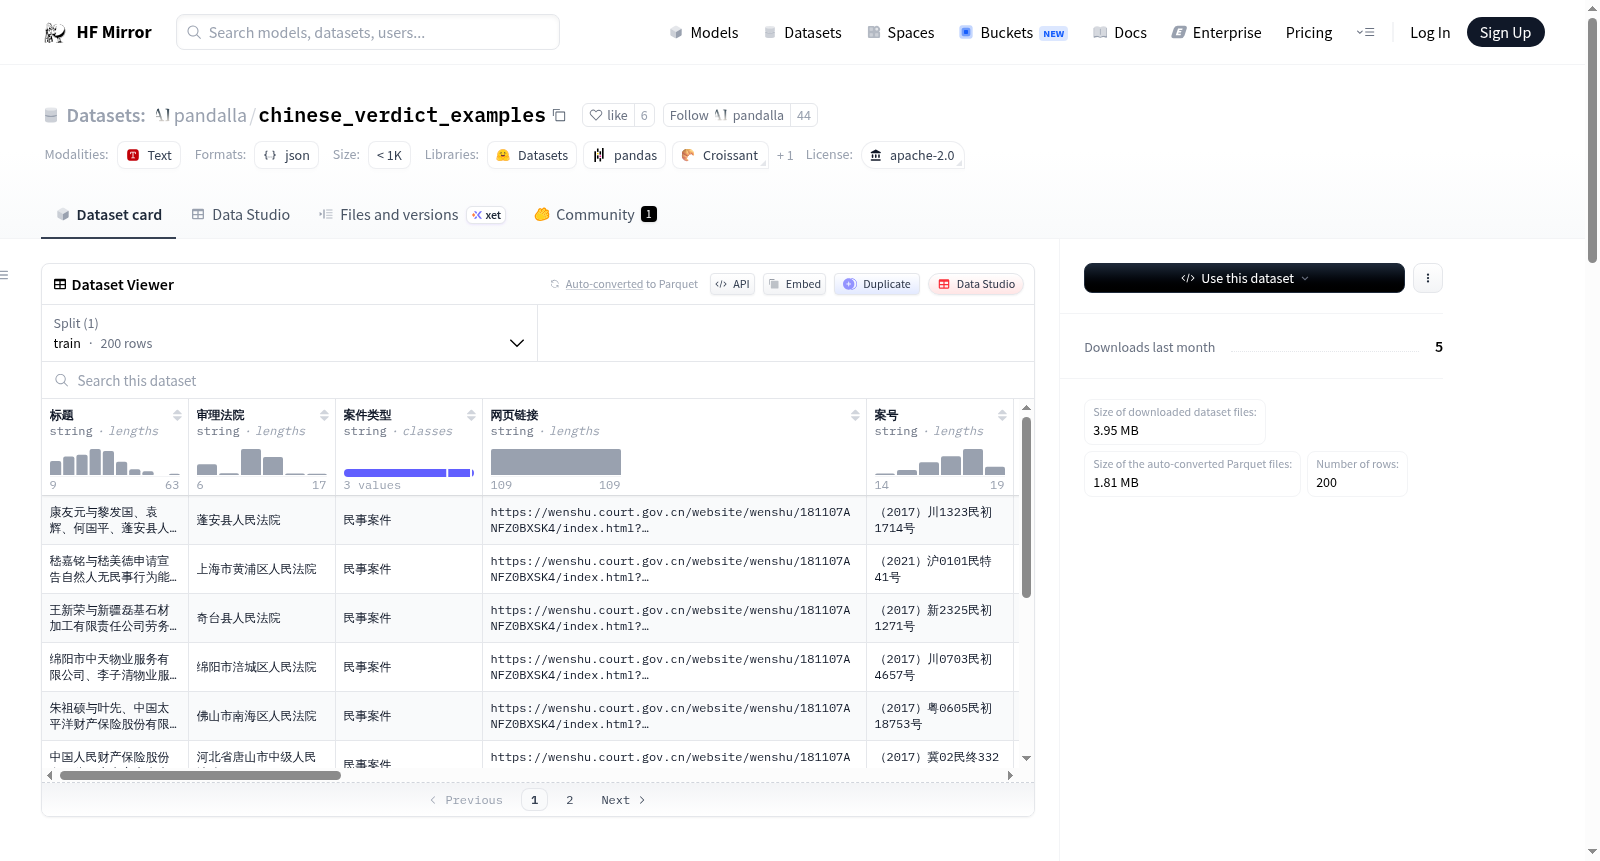This screenshot has height=861, width=1600.
Task: Open Buckets in the navigation
Action: (1013, 33)
